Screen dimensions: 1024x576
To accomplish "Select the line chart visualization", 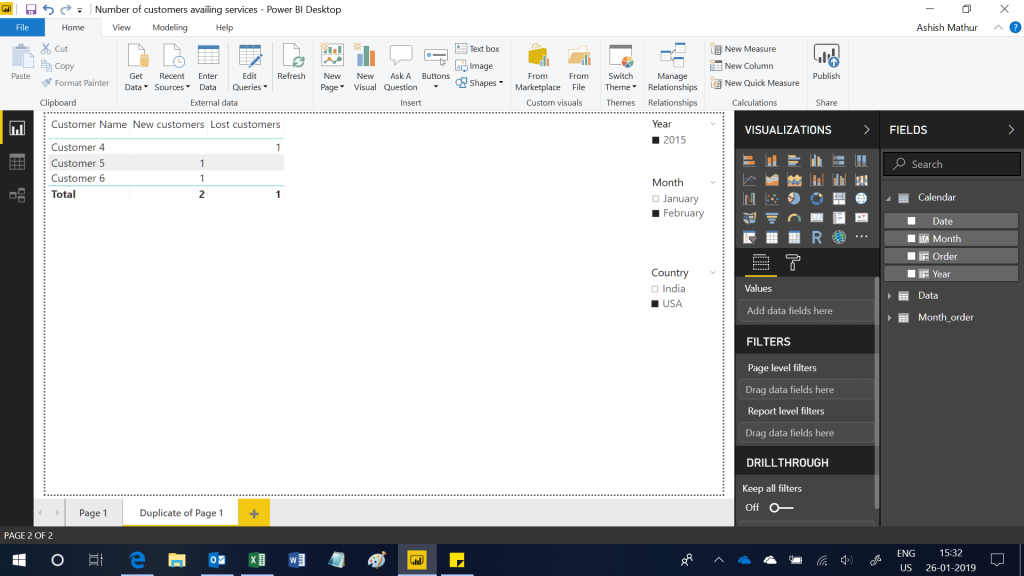I will coord(749,180).
